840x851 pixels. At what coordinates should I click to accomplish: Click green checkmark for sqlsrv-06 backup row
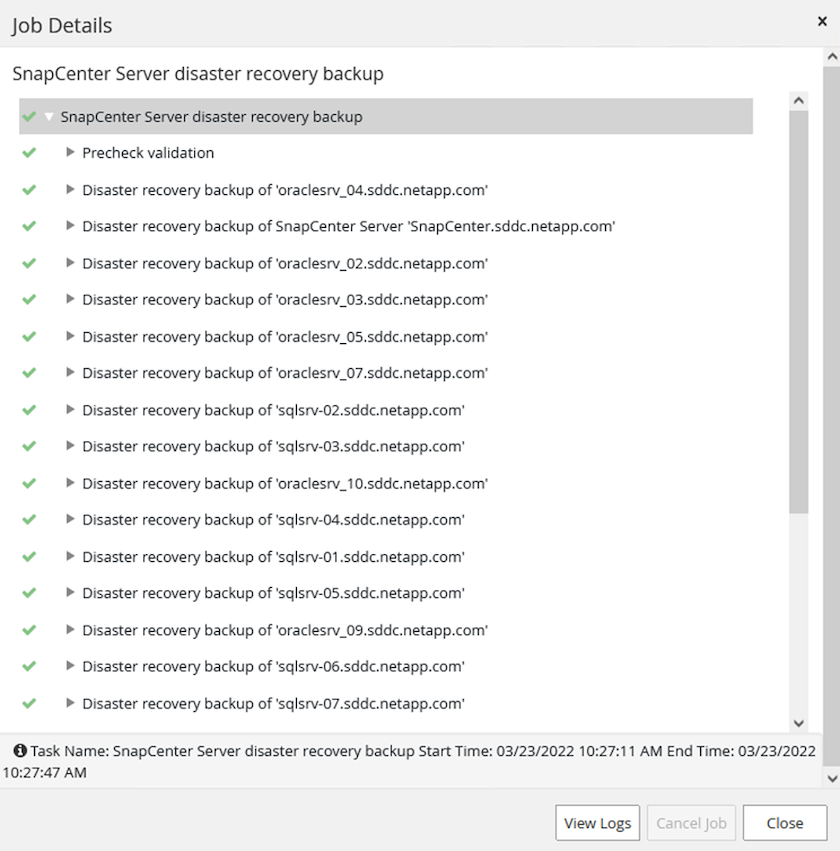click(29, 666)
